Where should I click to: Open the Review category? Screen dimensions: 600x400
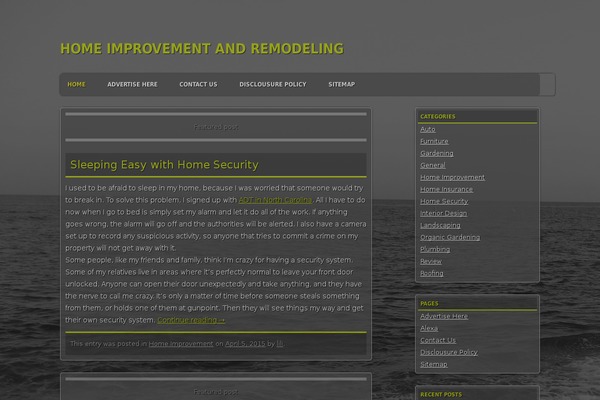pyautogui.click(x=430, y=261)
